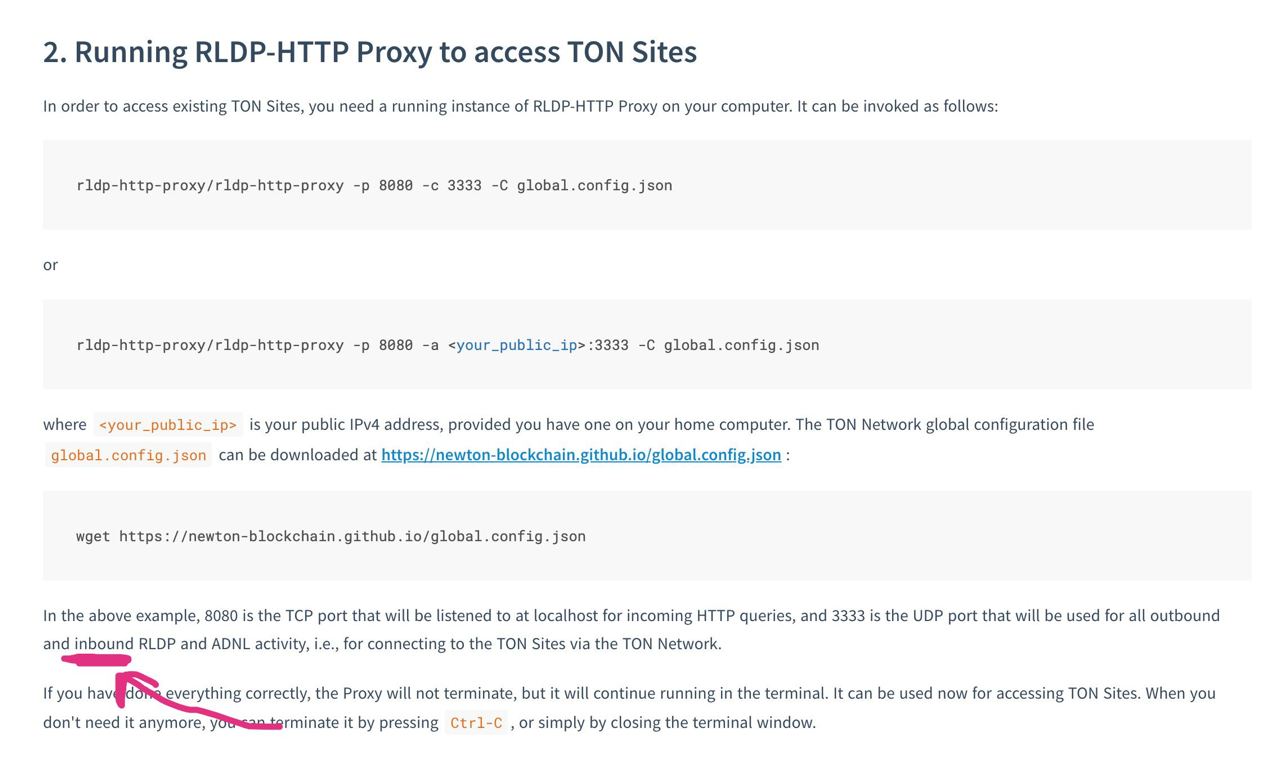1280x763 pixels.
Task: Click the paragraph mentioning 'the Proxy will not terminate'
Action: point(629,707)
